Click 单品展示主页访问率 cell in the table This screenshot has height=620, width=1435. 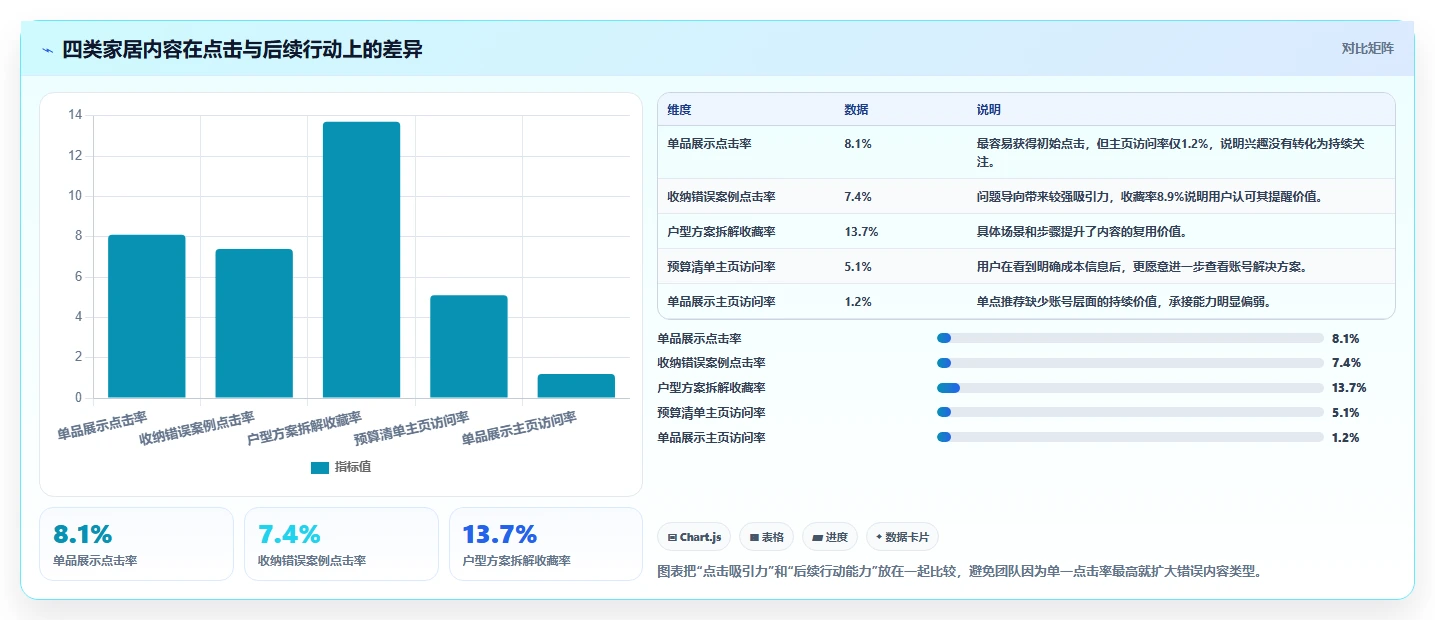click(721, 302)
